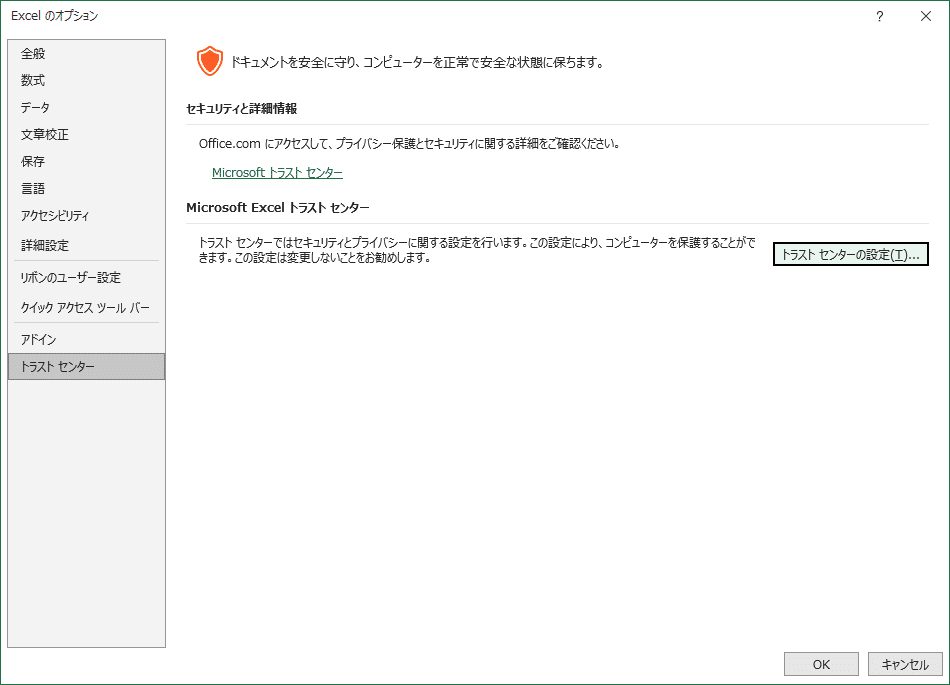
Task: Select the 保存 category
Action: point(86,161)
